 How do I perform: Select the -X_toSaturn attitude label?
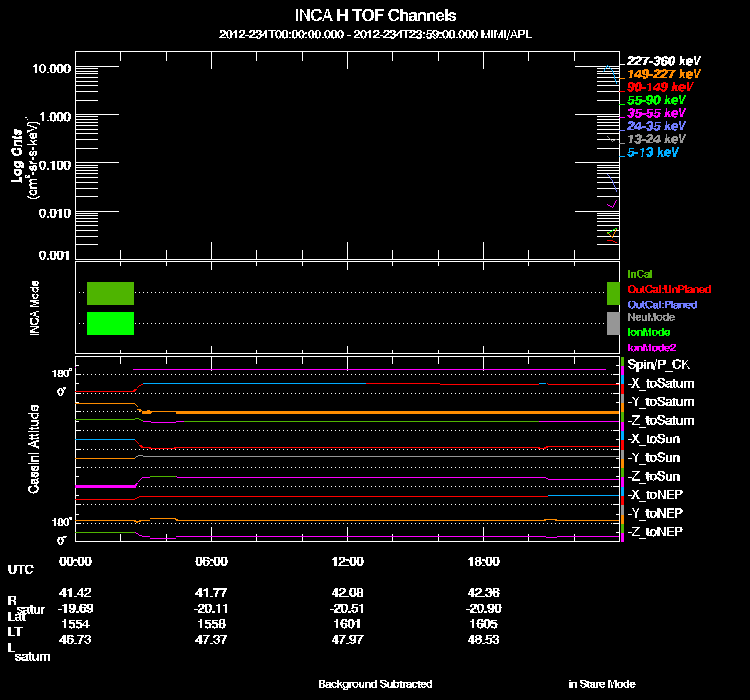click(660, 384)
